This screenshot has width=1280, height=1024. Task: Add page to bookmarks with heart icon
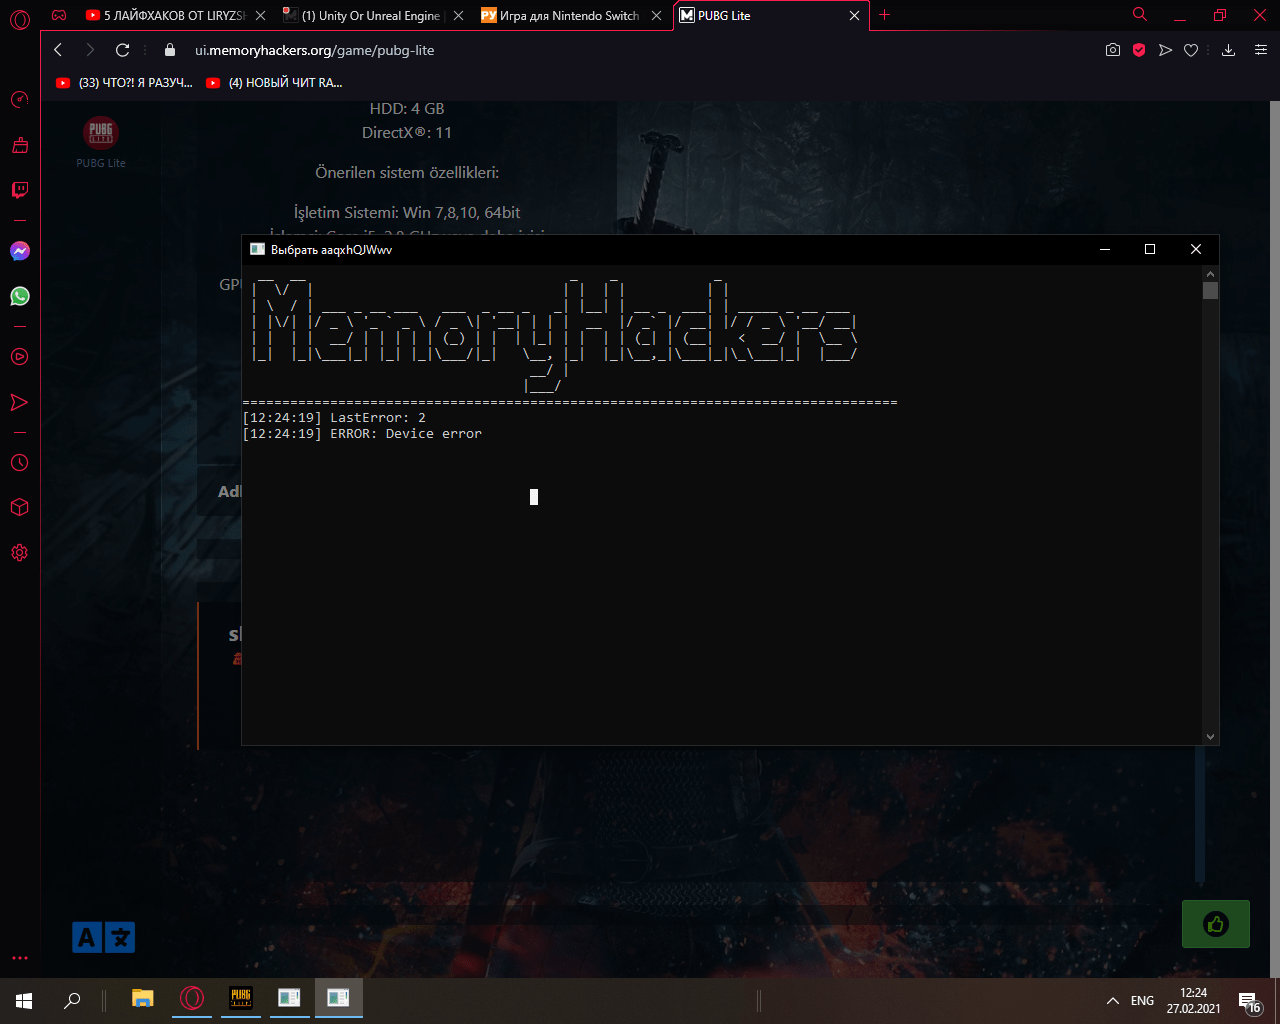pyautogui.click(x=1191, y=50)
